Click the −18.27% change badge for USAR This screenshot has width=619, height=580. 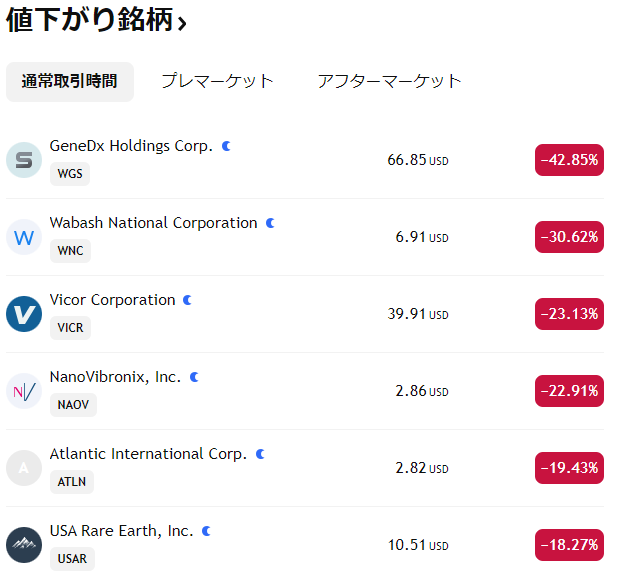[x=569, y=545]
